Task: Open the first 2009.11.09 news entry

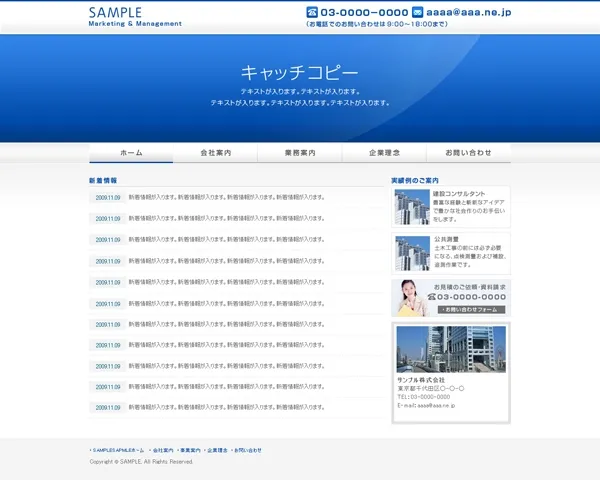Action: tap(108, 198)
